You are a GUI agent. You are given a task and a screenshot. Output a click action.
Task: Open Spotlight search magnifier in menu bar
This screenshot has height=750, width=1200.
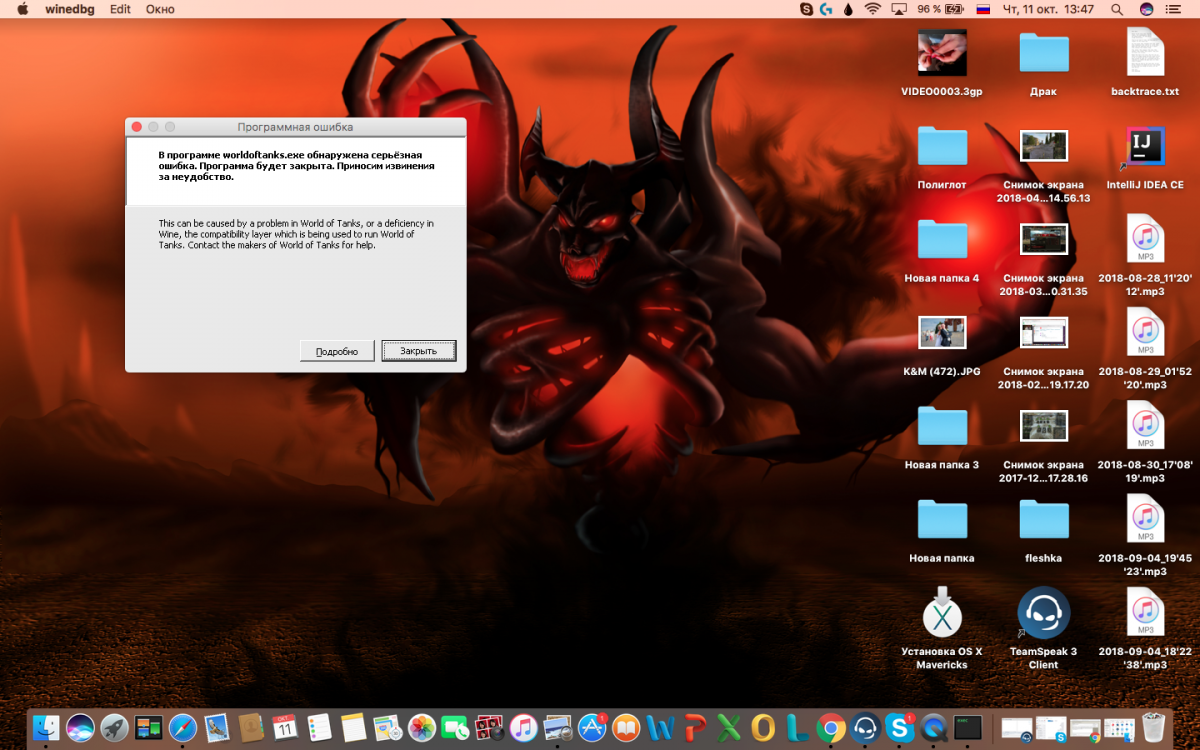click(x=1116, y=9)
